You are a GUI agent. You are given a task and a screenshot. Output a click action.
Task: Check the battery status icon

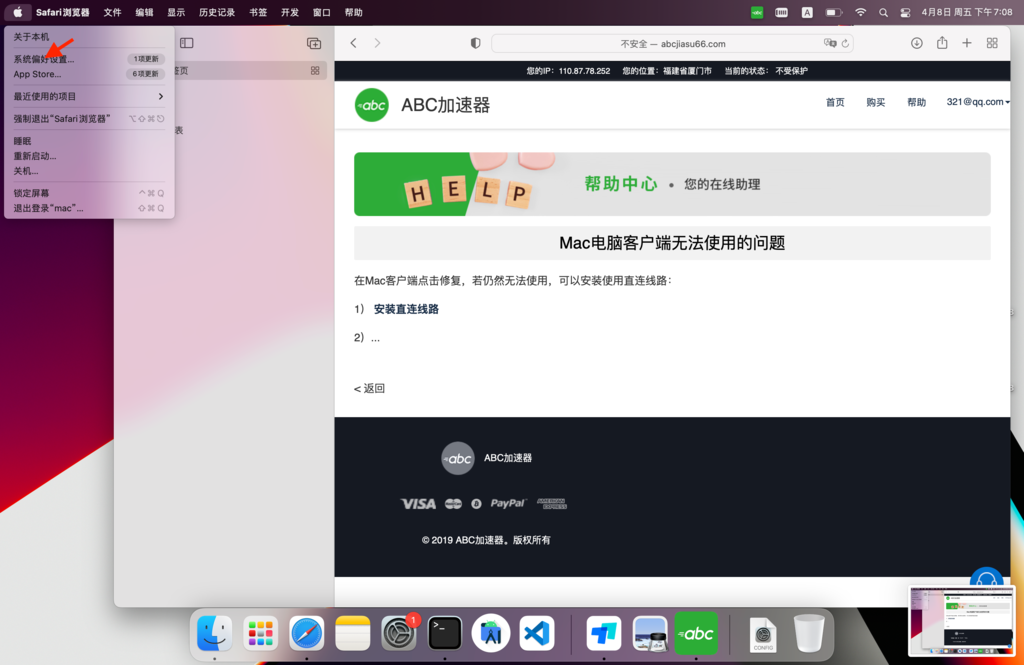[833, 12]
